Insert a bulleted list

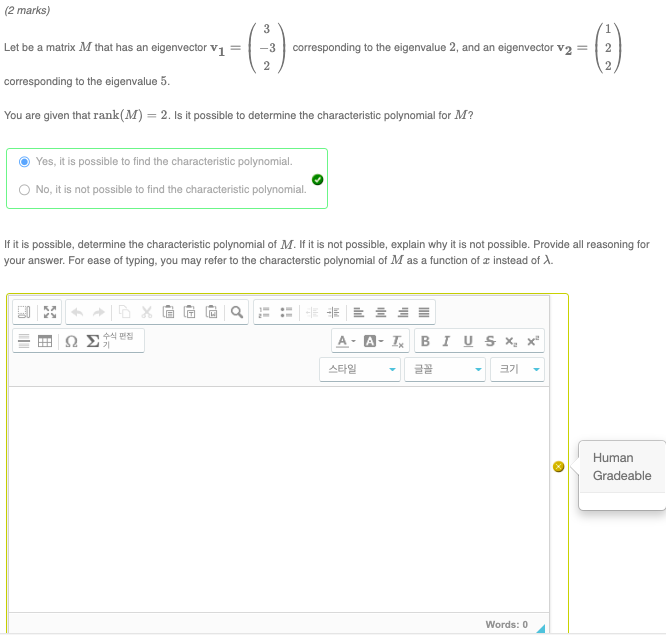click(286, 312)
